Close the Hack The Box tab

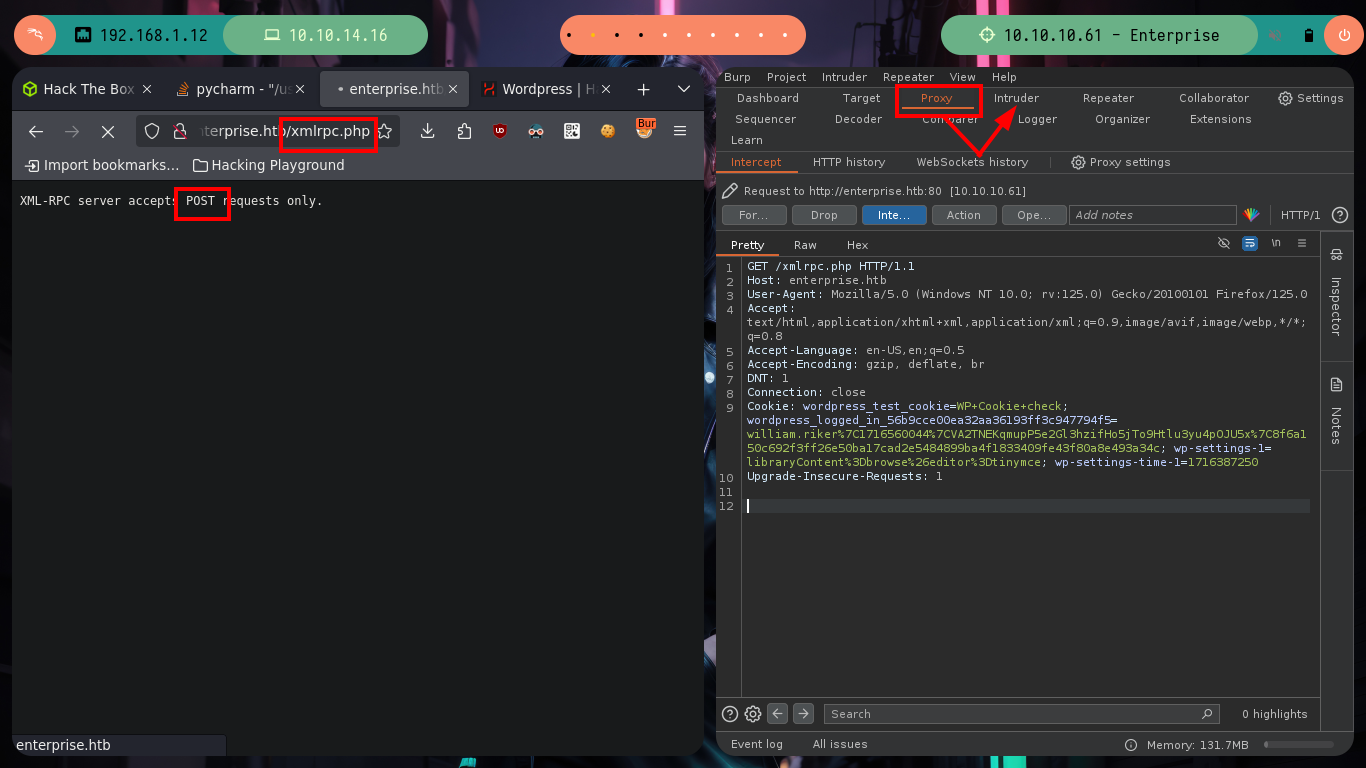(x=147, y=89)
